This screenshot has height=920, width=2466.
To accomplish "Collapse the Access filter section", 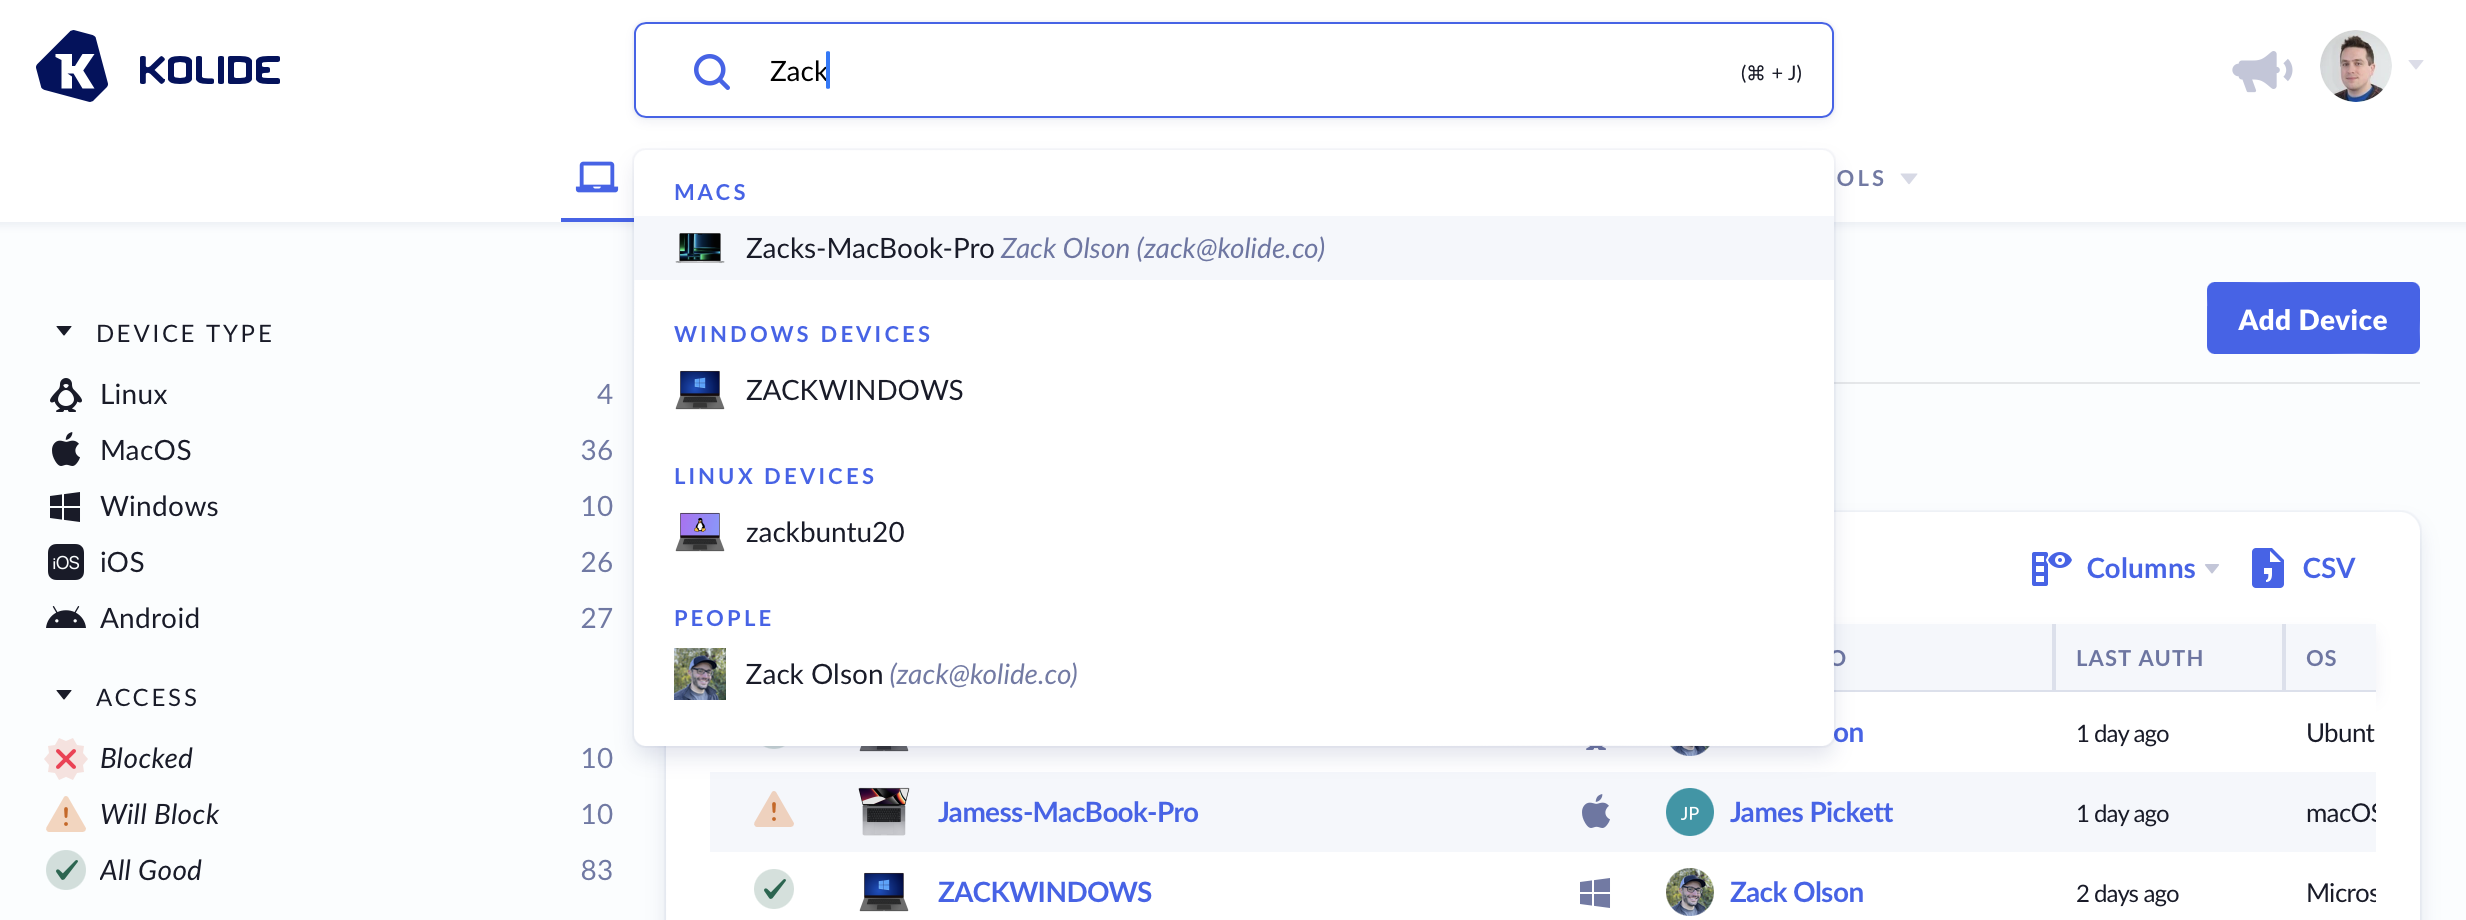I will click(65, 696).
